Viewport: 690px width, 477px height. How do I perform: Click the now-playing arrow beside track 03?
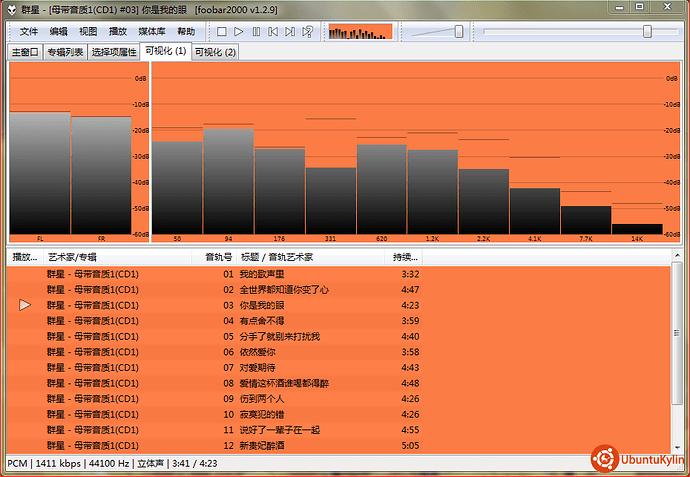pyautogui.click(x=25, y=305)
